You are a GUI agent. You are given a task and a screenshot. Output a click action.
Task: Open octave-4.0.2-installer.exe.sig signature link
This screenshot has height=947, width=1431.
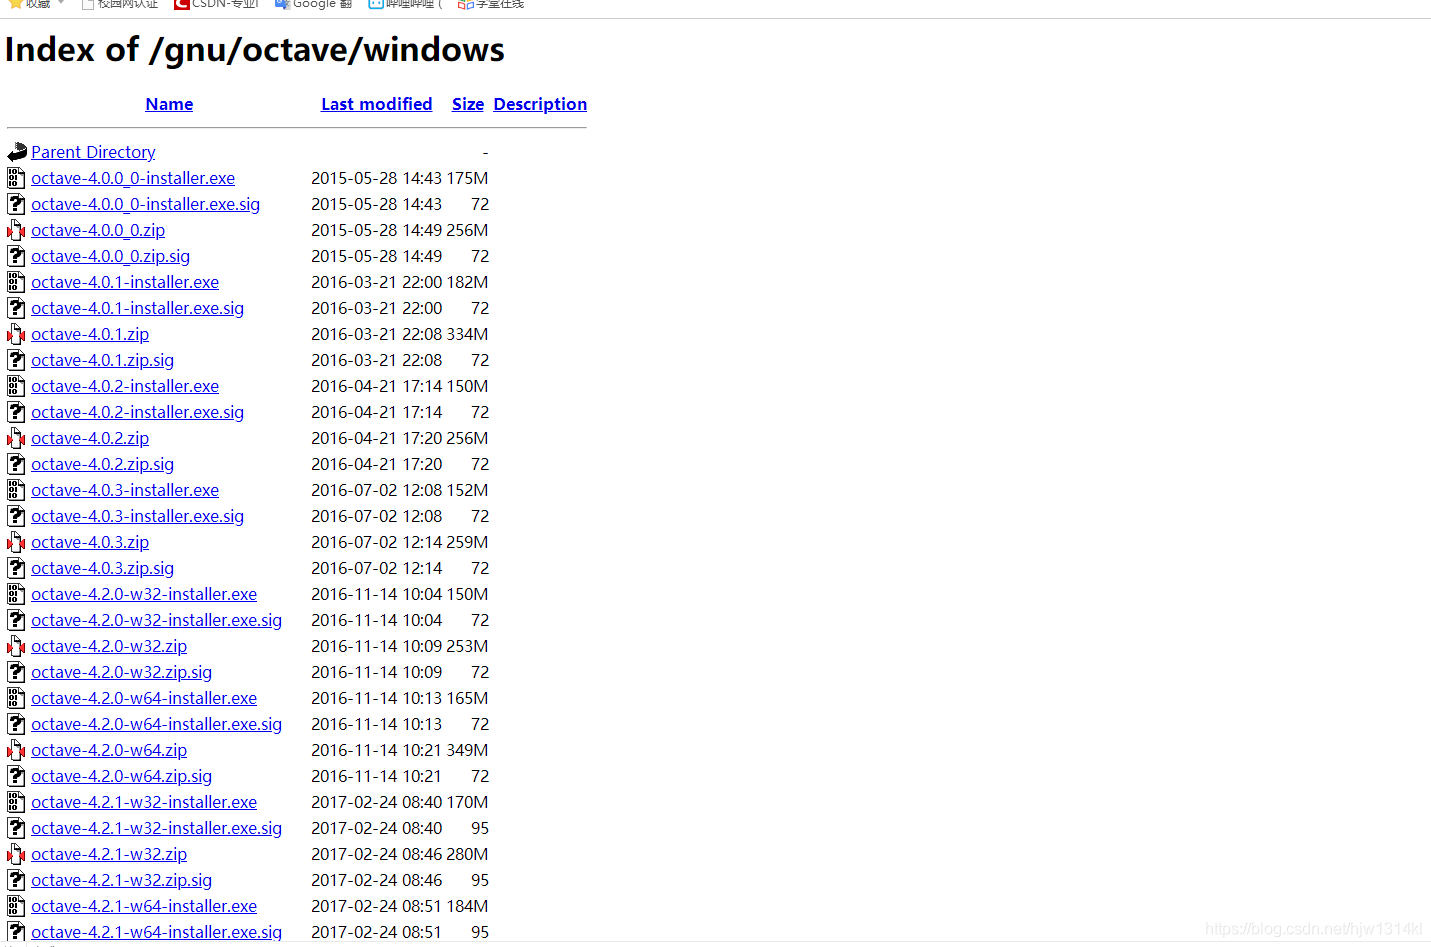coord(137,412)
